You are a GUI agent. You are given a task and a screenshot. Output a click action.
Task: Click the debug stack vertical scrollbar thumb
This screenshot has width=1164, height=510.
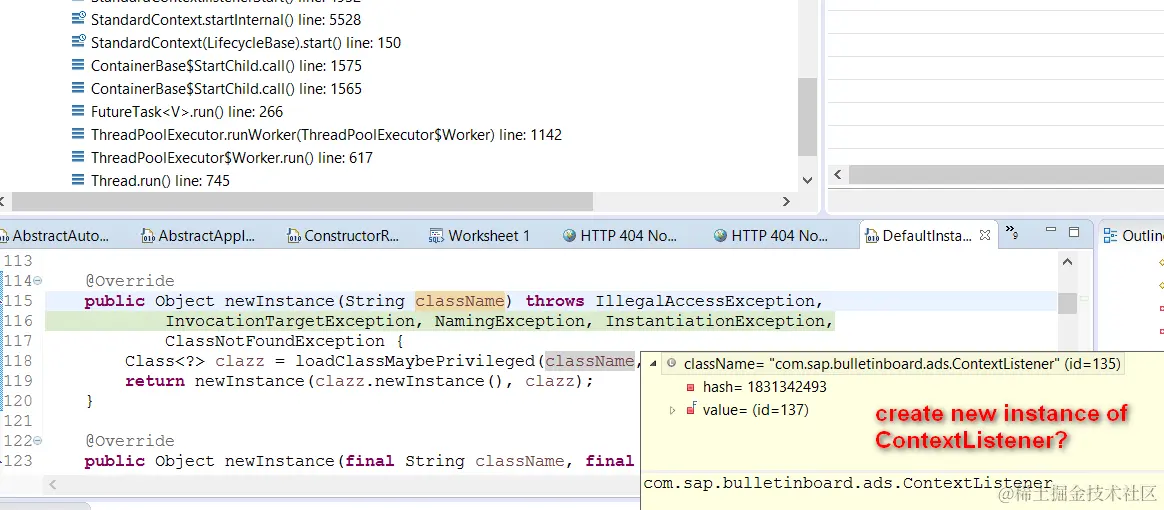pos(807,117)
